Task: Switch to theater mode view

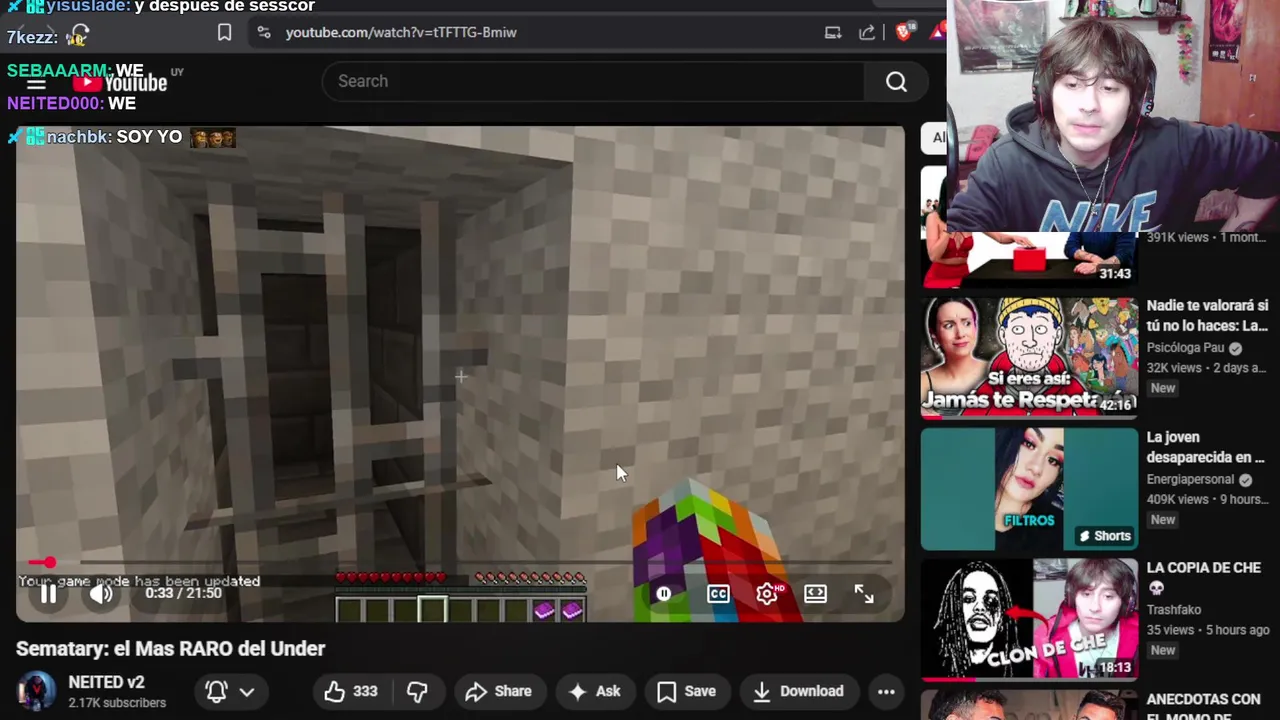Action: [x=815, y=594]
